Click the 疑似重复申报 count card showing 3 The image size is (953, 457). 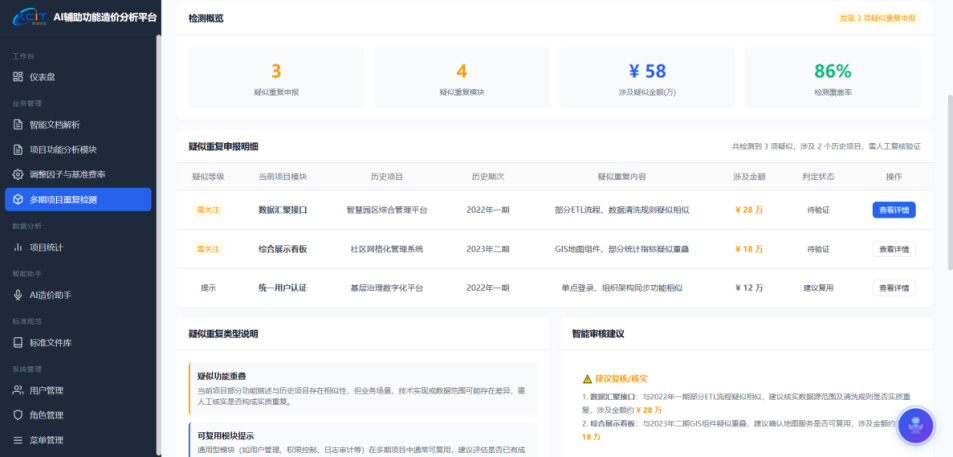[x=277, y=78]
